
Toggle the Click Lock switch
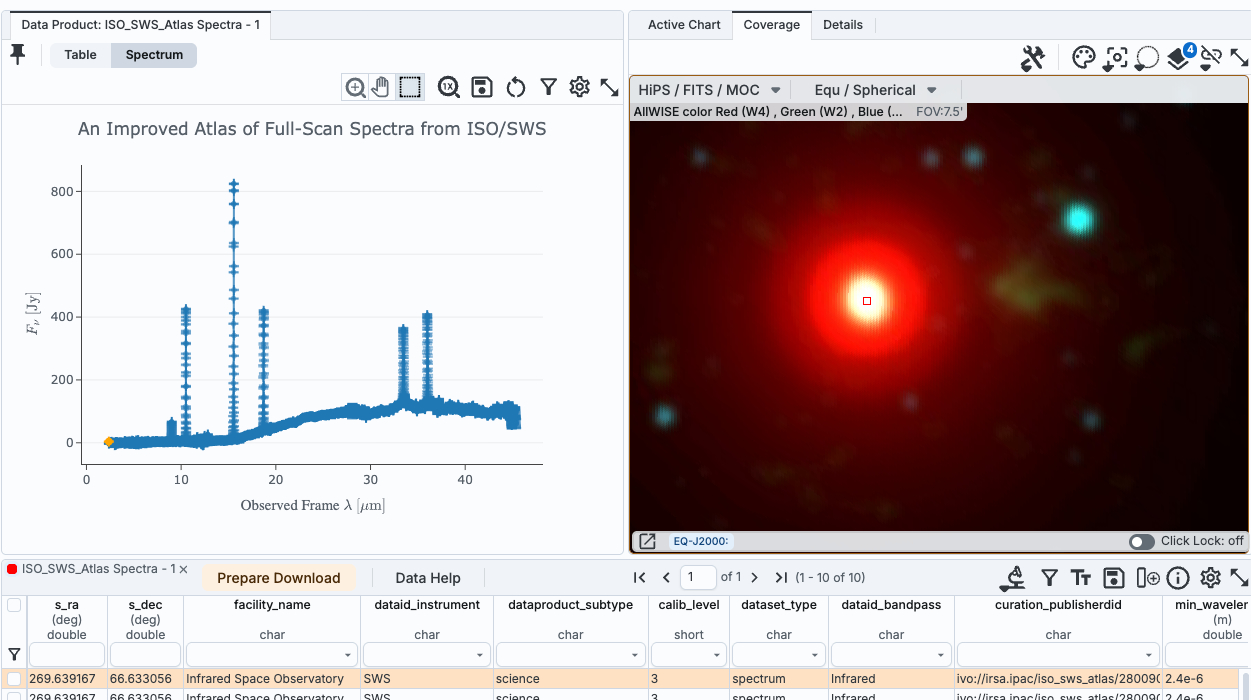pyautogui.click(x=1141, y=542)
